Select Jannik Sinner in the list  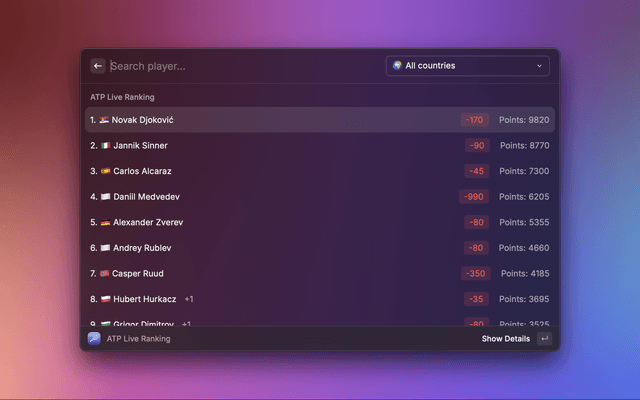click(140, 146)
